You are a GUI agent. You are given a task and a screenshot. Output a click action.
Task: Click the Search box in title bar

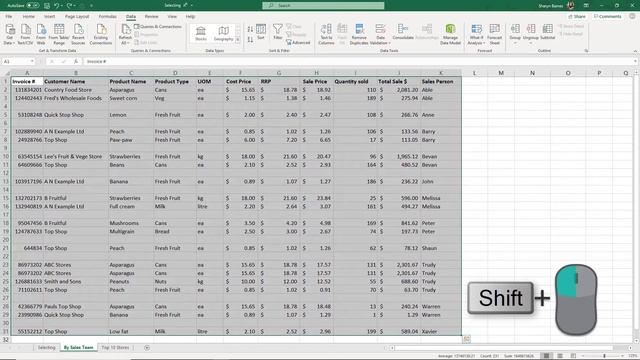(323, 5)
